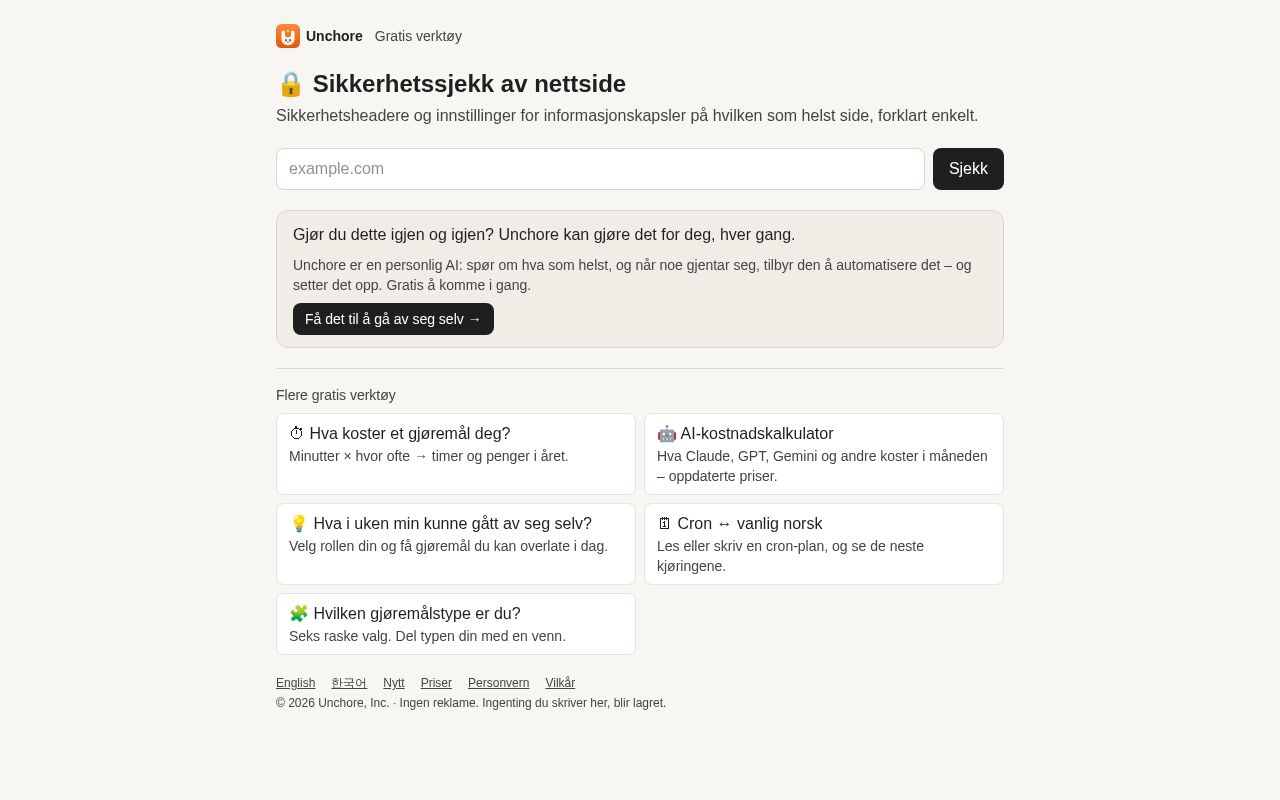Open 'Hvilken gjøremålstype er du?' quiz
Viewport: 1280px width, 800px height.
point(456,624)
